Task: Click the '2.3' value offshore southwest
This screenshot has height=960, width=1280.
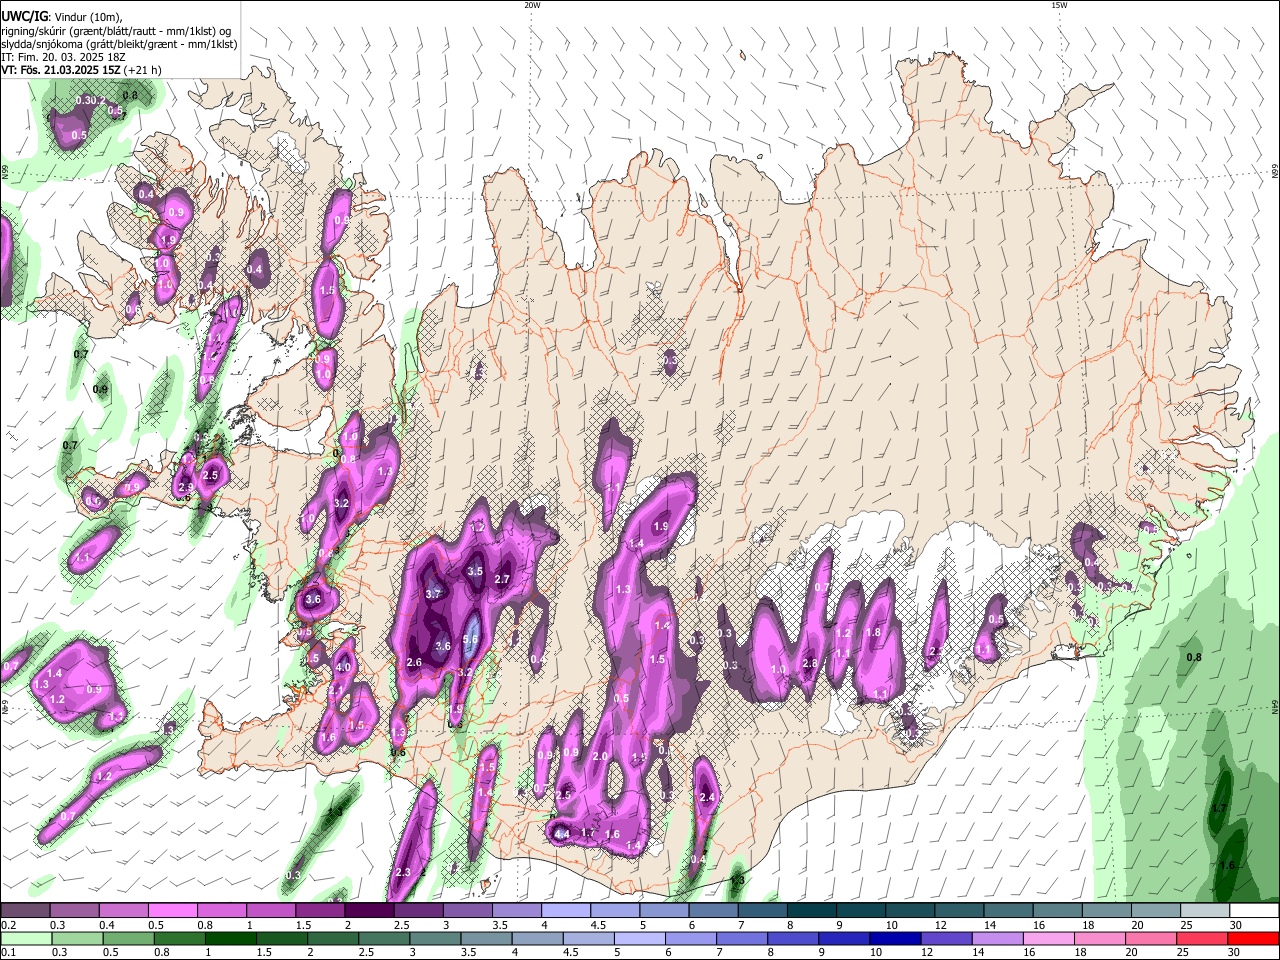Action: (x=403, y=873)
